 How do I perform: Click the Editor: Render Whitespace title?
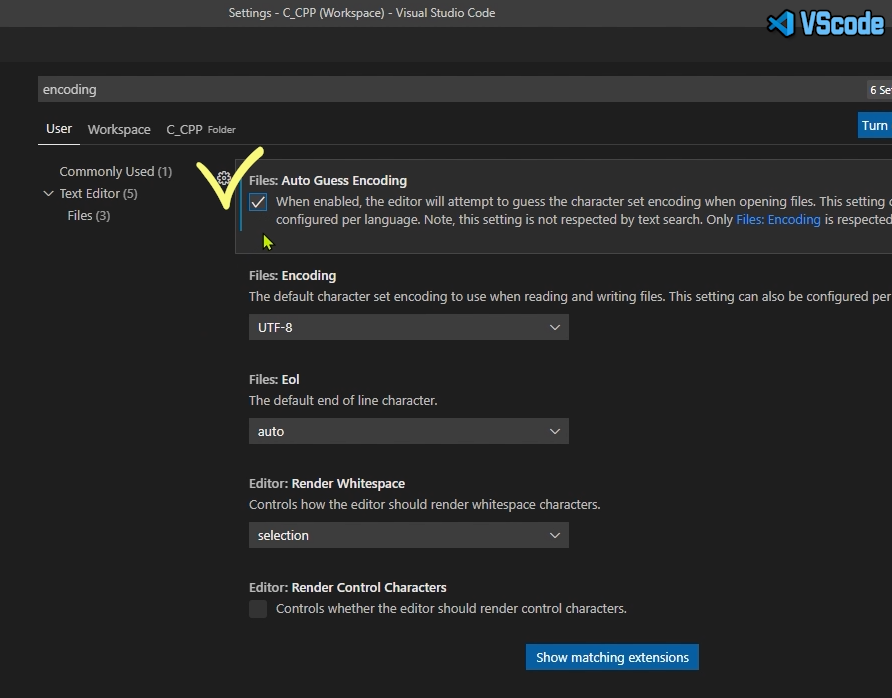[327, 484]
